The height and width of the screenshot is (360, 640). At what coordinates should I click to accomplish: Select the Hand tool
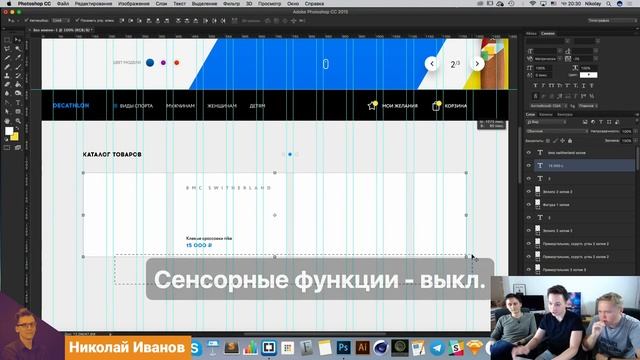coord(7,121)
